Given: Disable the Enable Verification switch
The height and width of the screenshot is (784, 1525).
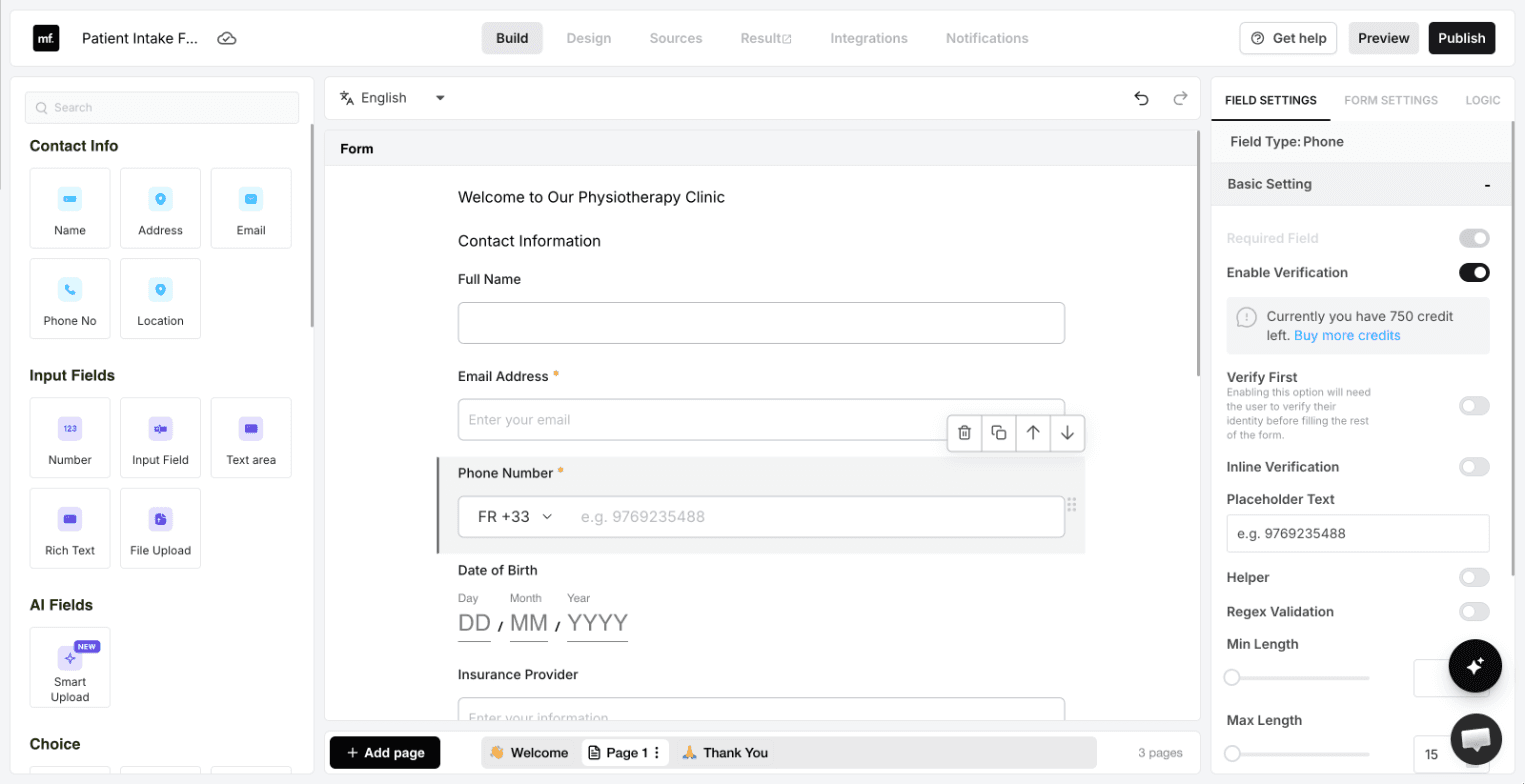Looking at the screenshot, I should pyautogui.click(x=1474, y=272).
